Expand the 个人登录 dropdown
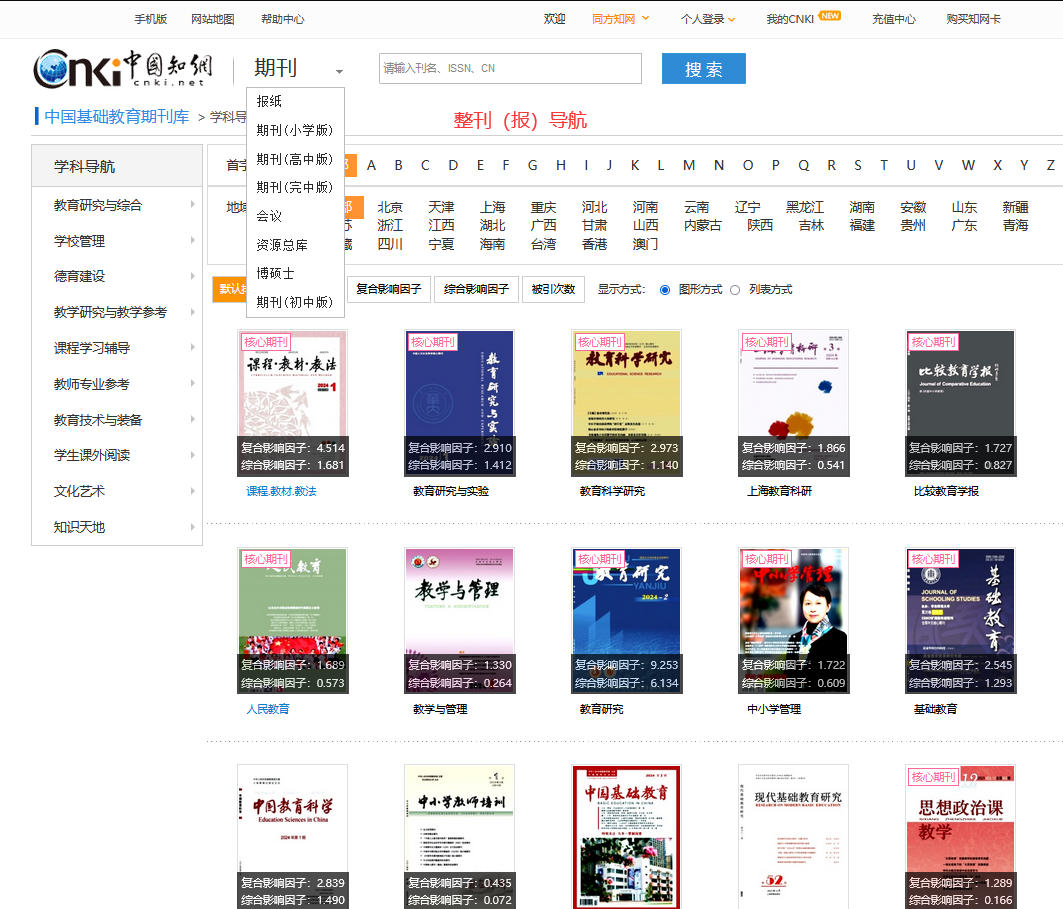 pos(708,19)
